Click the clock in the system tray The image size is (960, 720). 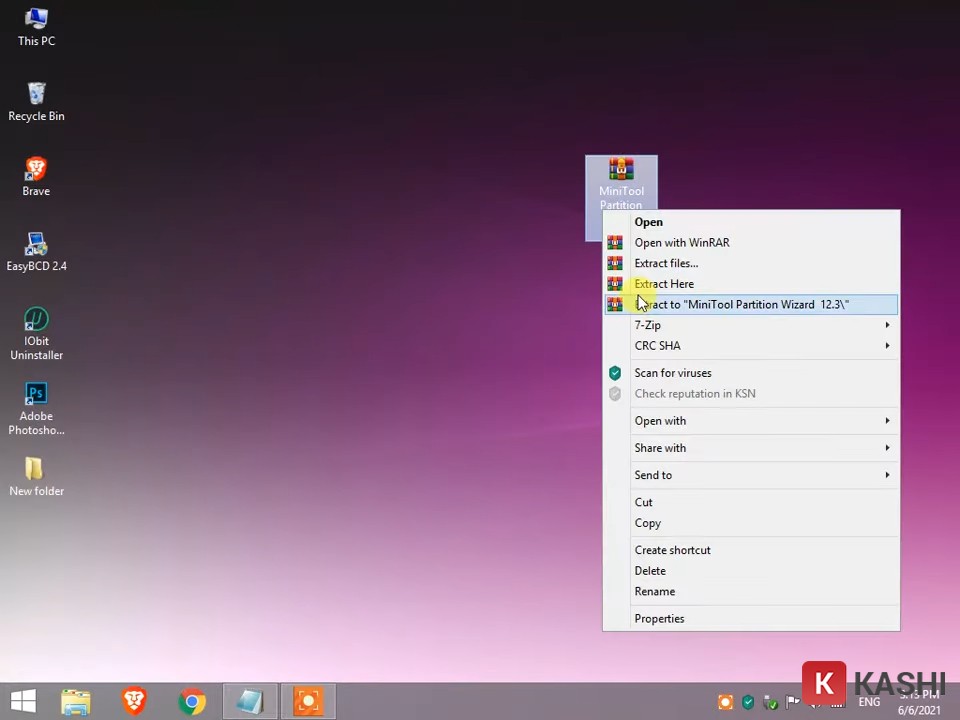tap(918, 701)
